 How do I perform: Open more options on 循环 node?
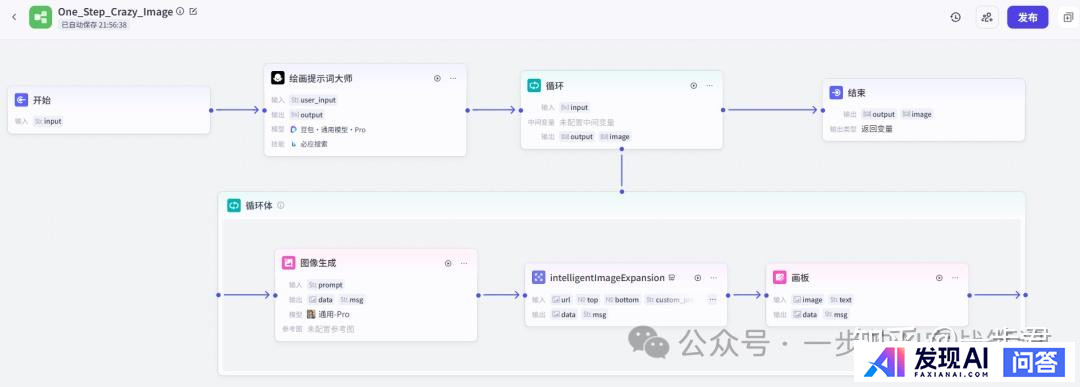709,85
